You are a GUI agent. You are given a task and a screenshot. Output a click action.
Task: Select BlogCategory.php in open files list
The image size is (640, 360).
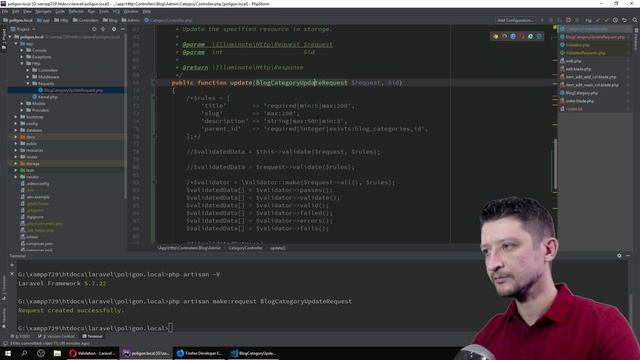(x=581, y=93)
